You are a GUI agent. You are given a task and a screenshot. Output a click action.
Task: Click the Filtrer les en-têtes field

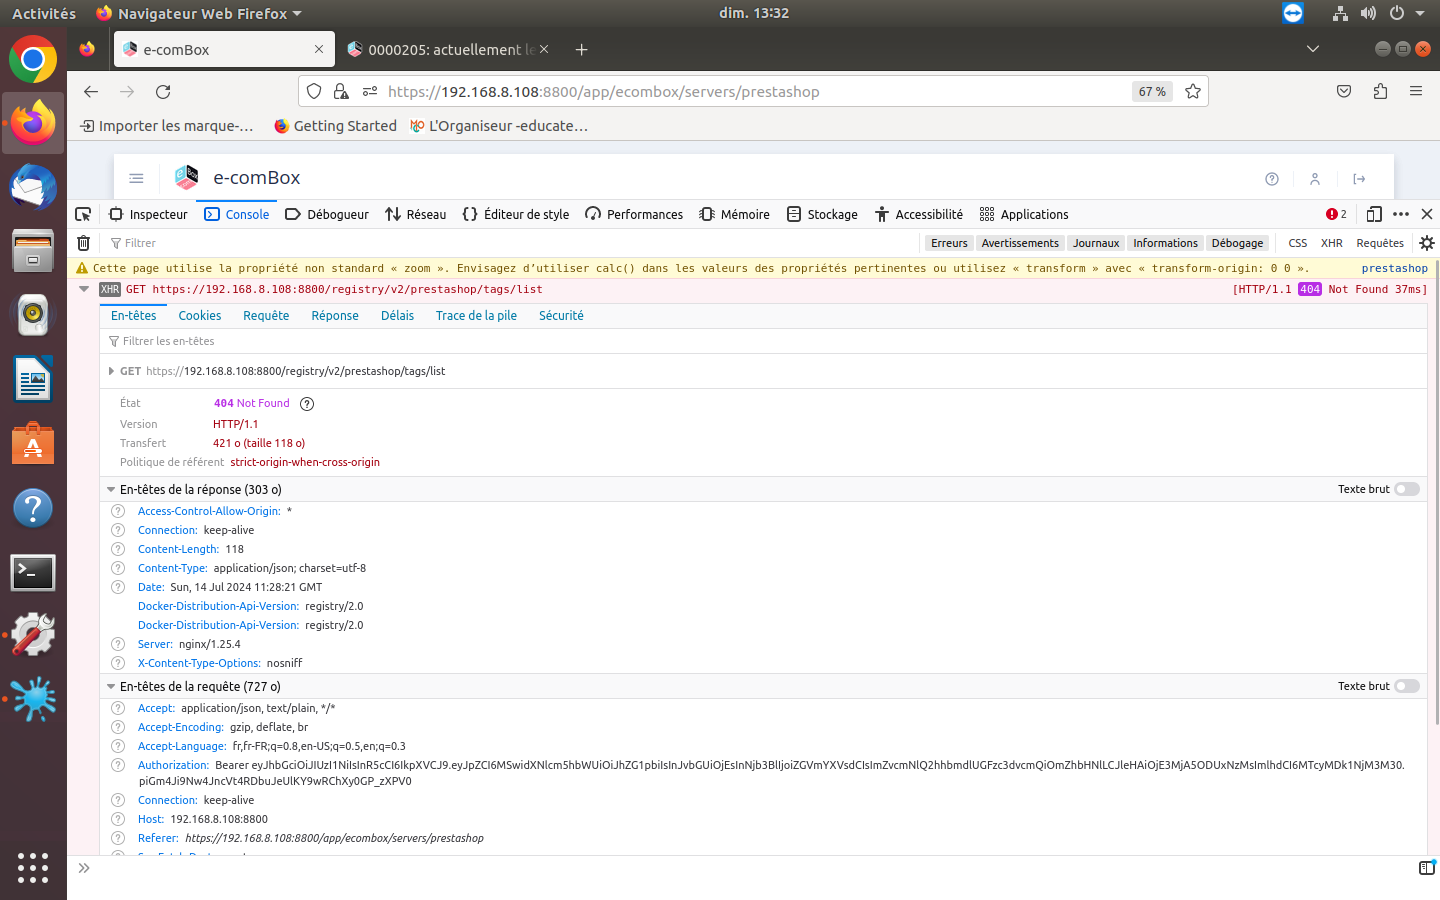(765, 341)
